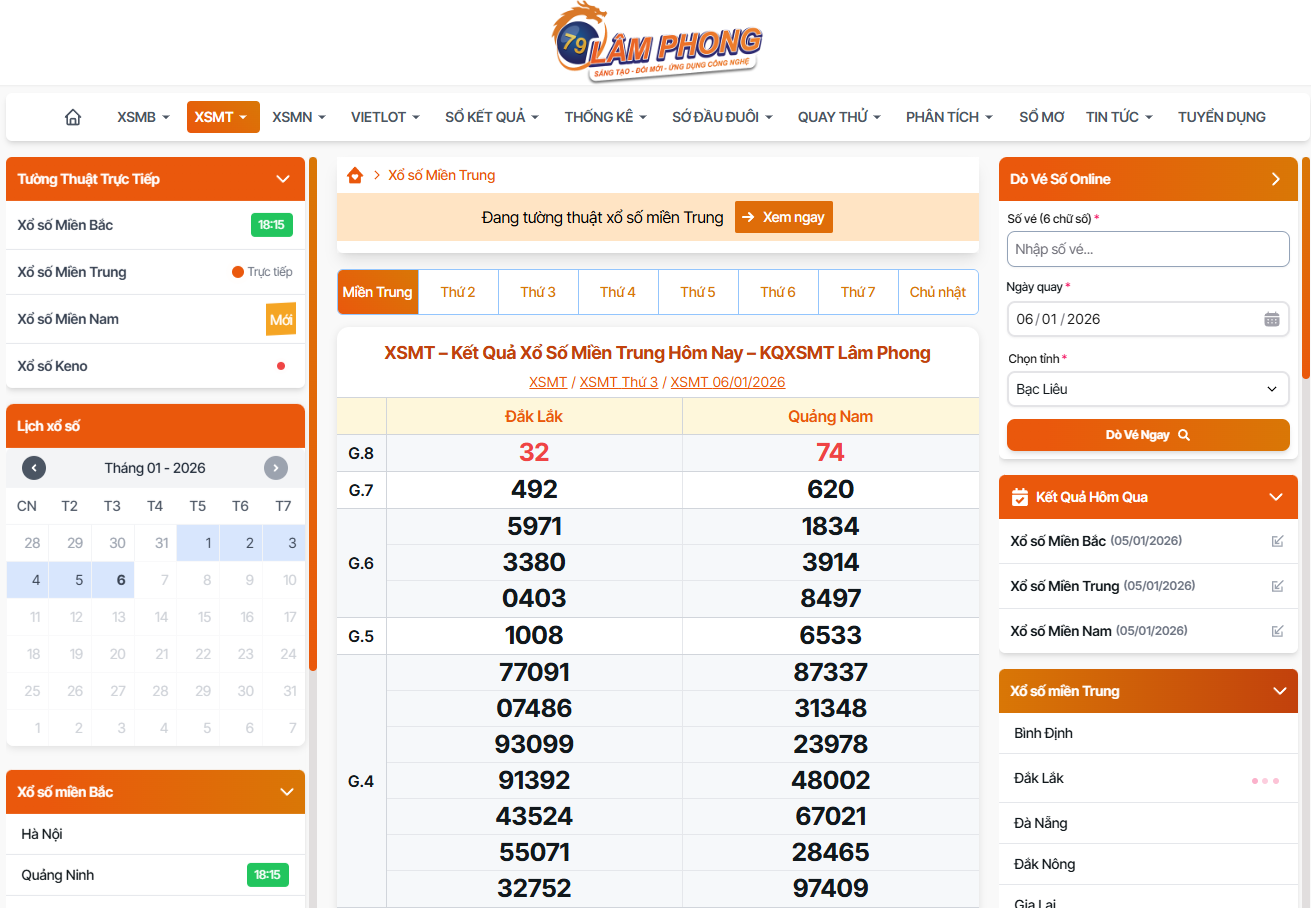The height and width of the screenshot is (908, 1311).
Task: Open the VIETLOT menu
Action: click(x=385, y=117)
